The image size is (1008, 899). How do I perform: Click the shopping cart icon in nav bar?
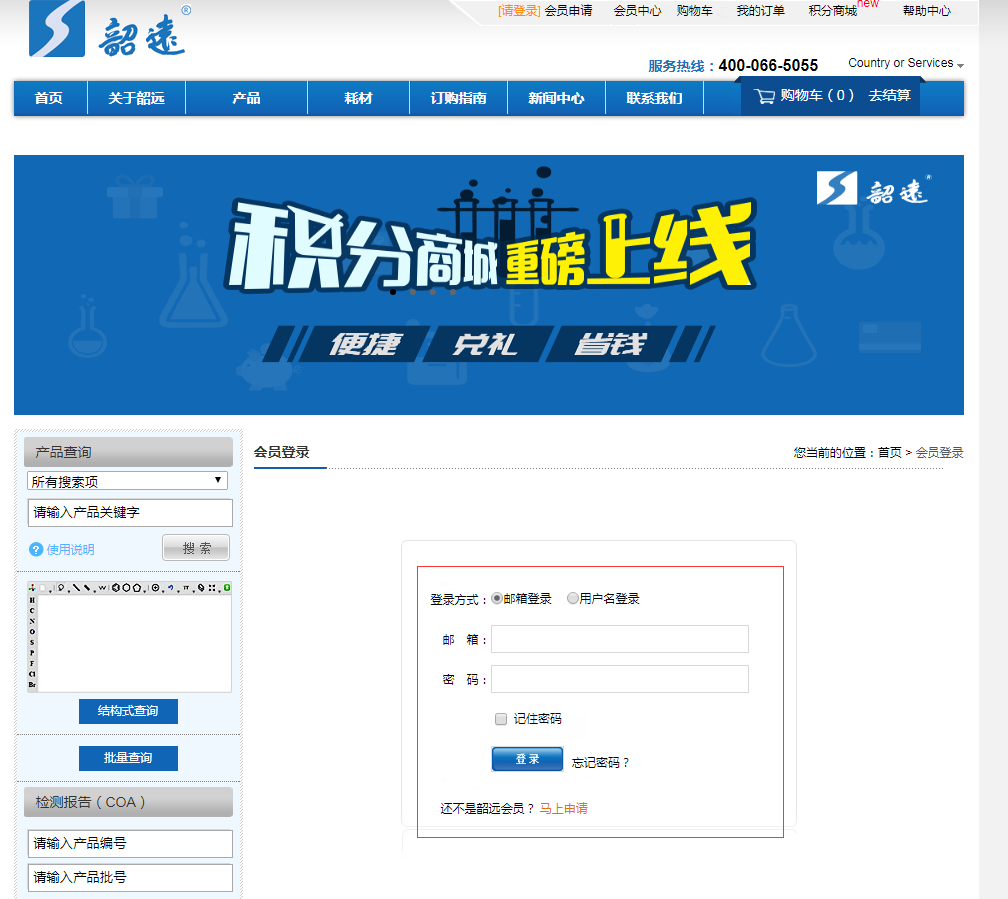(x=764, y=96)
